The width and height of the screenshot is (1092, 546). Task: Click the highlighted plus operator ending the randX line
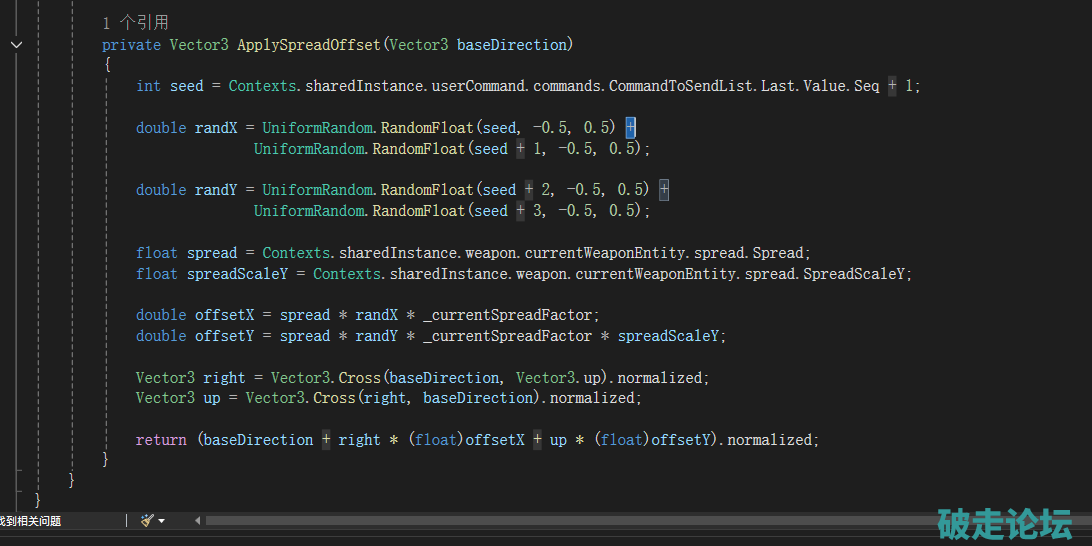[630, 127]
